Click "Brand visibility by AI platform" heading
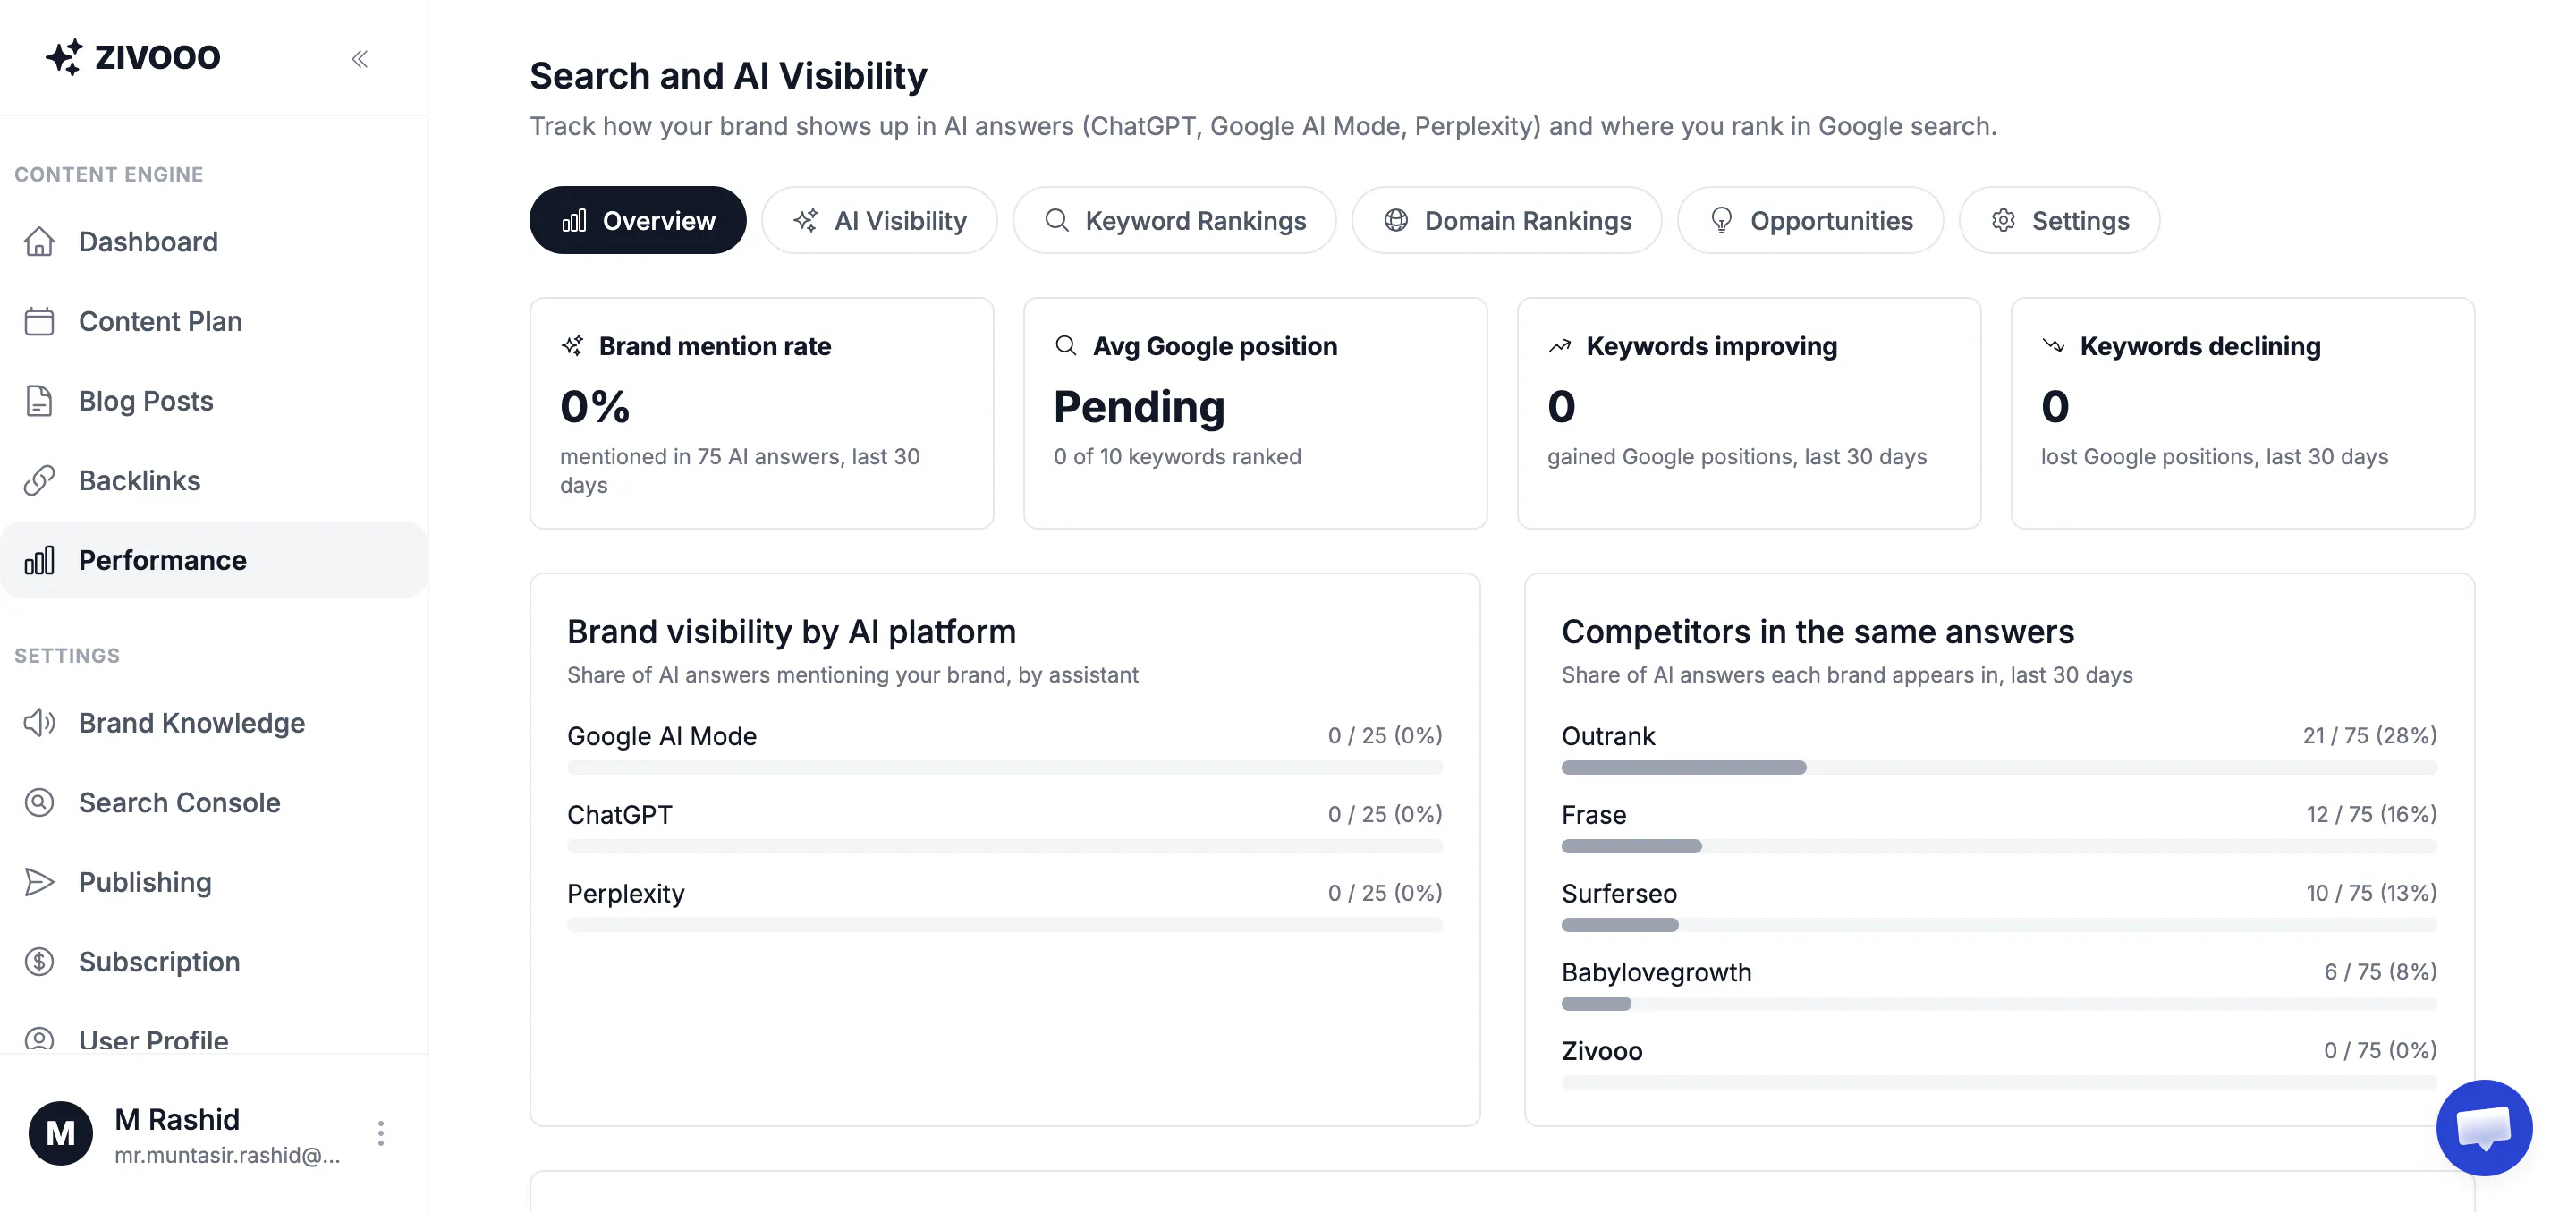The width and height of the screenshot is (2576, 1213). pos(791,632)
